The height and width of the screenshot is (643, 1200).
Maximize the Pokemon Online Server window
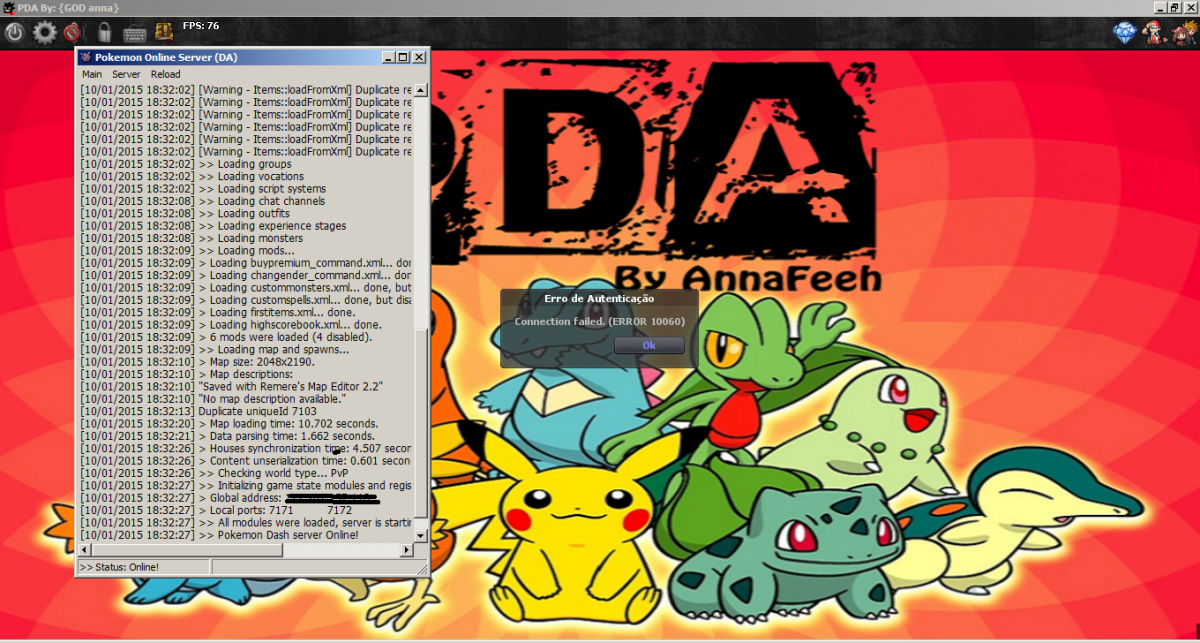coord(403,57)
